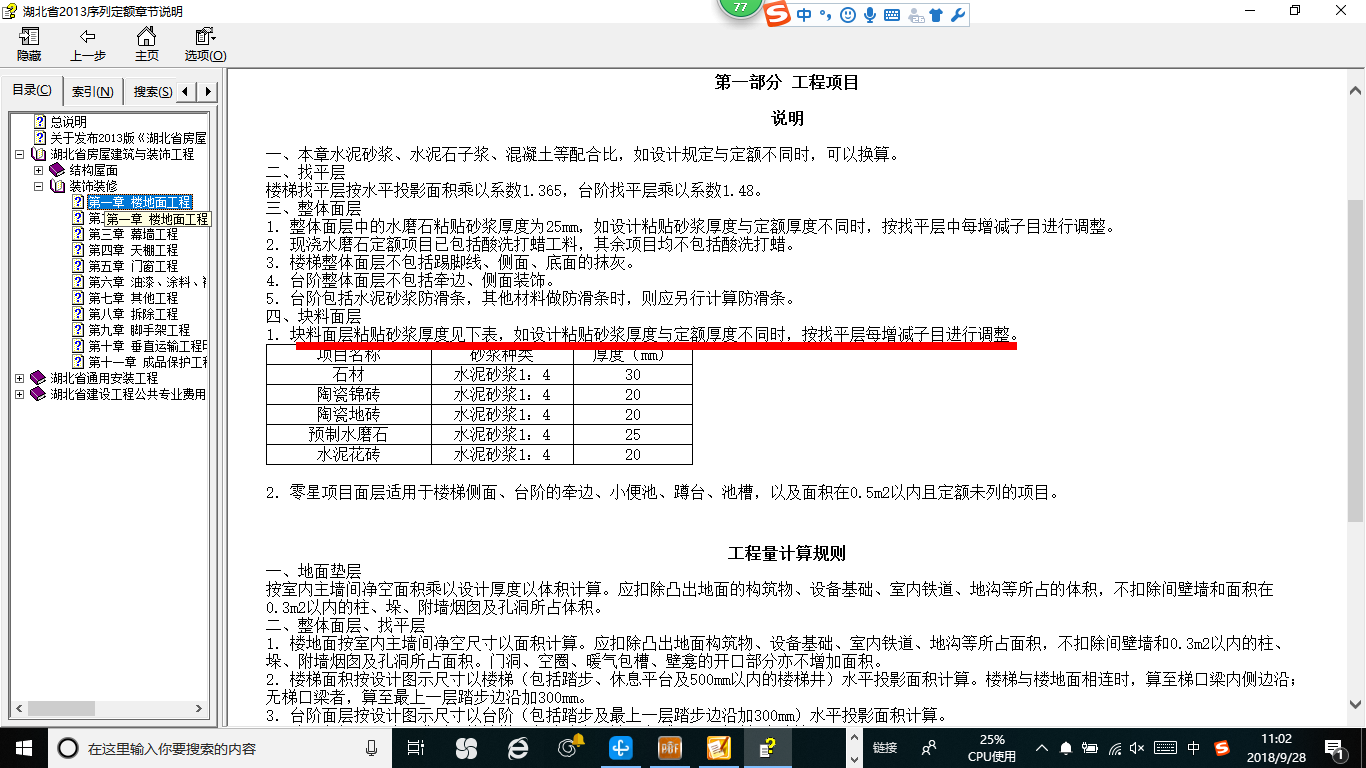Screen dimensions: 1366x768
Task: Go back with the 上一步 button
Action: click(88, 44)
